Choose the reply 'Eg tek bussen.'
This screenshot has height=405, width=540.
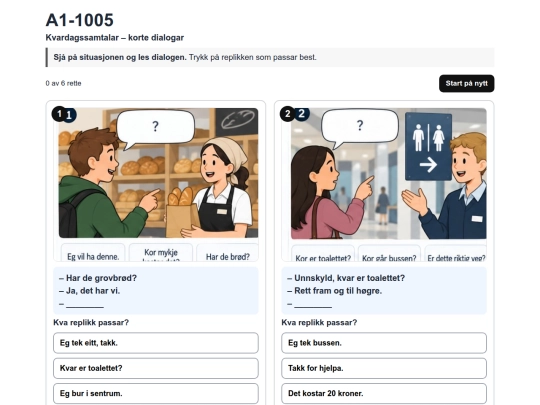click(x=384, y=343)
